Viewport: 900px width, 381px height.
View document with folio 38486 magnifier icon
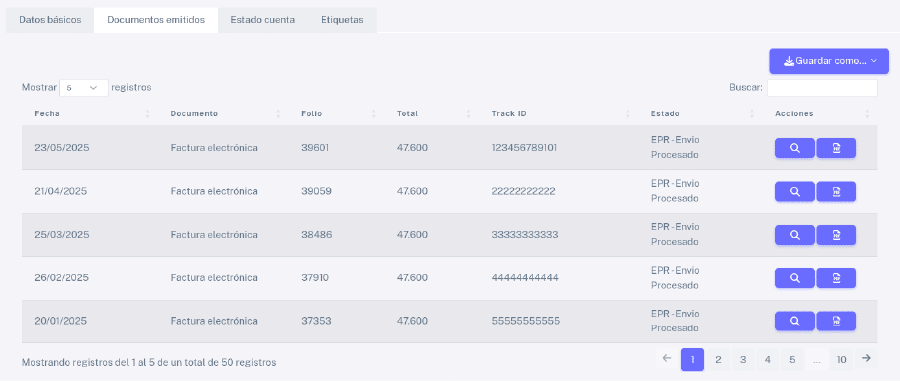[x=794, y=235]
